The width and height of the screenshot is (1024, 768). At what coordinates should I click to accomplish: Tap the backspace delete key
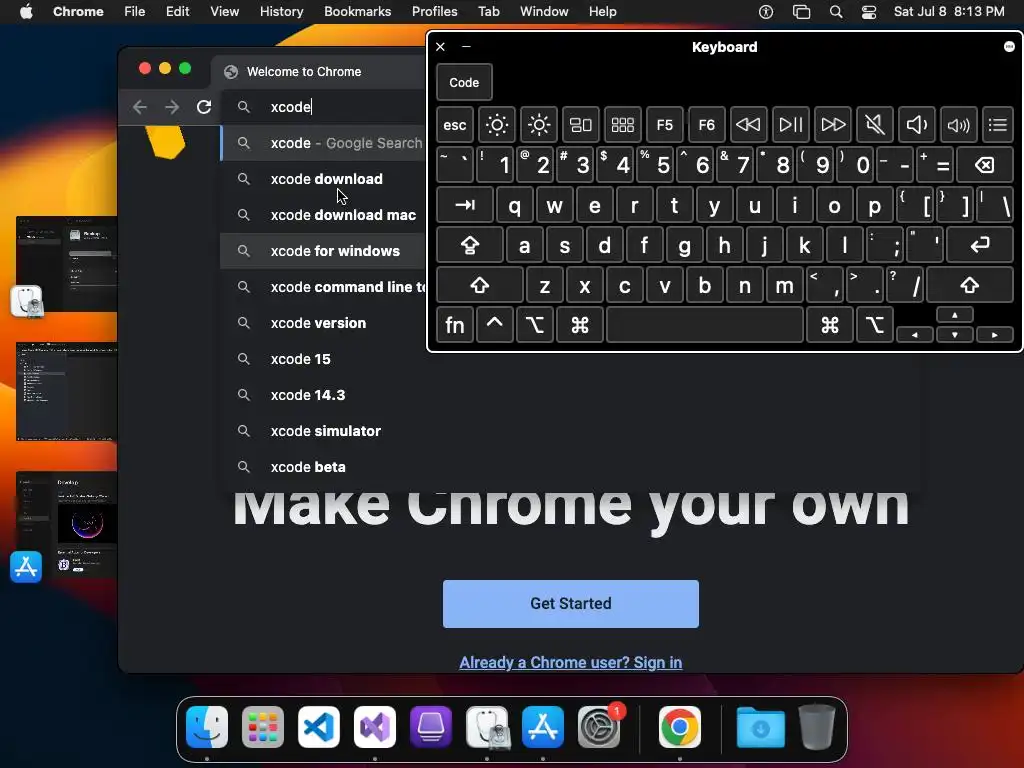point(985,165)
